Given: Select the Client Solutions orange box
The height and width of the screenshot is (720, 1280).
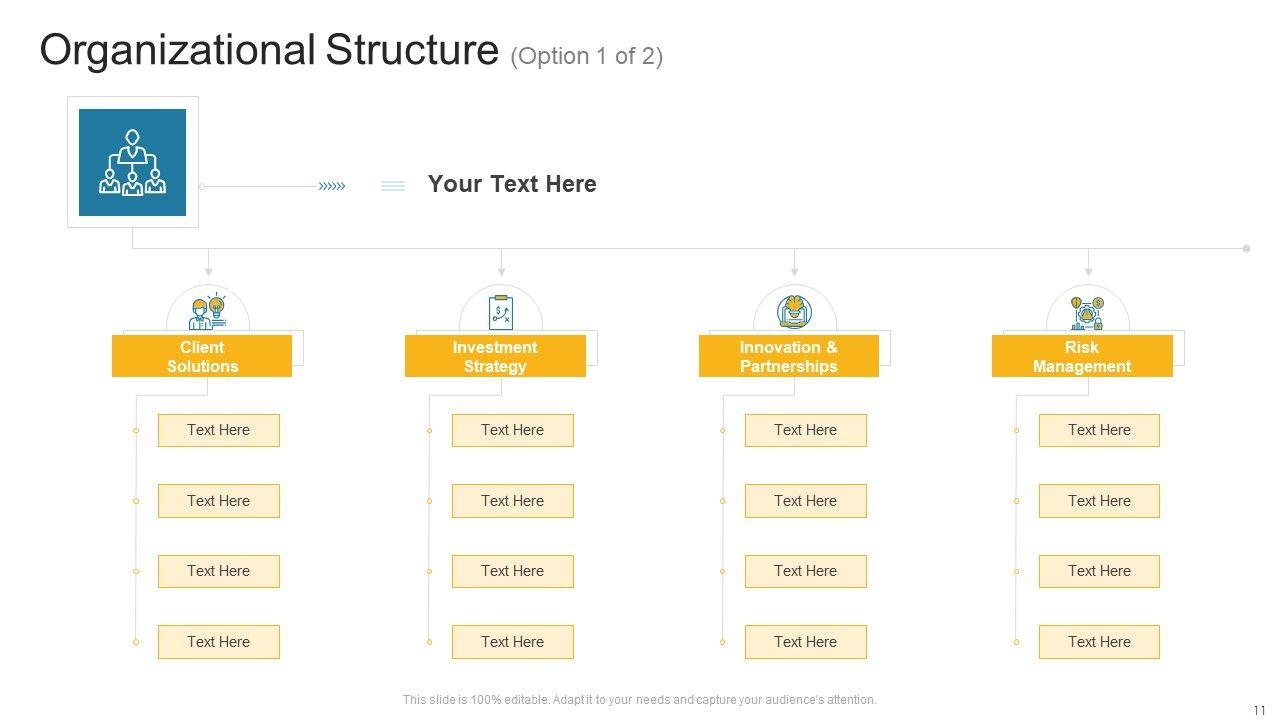Looking at the screenshot, I should tap(202, 356).
